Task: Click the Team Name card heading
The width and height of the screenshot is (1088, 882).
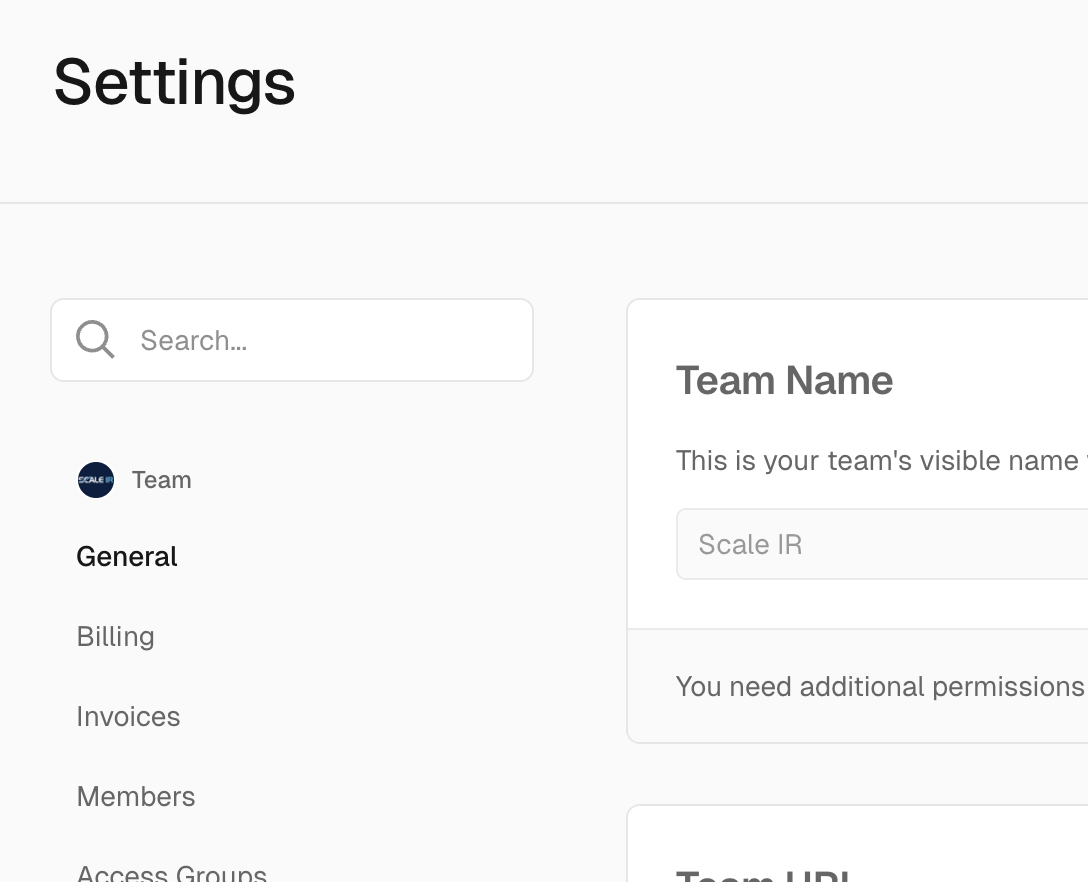Action: click(x=784, y=380)
